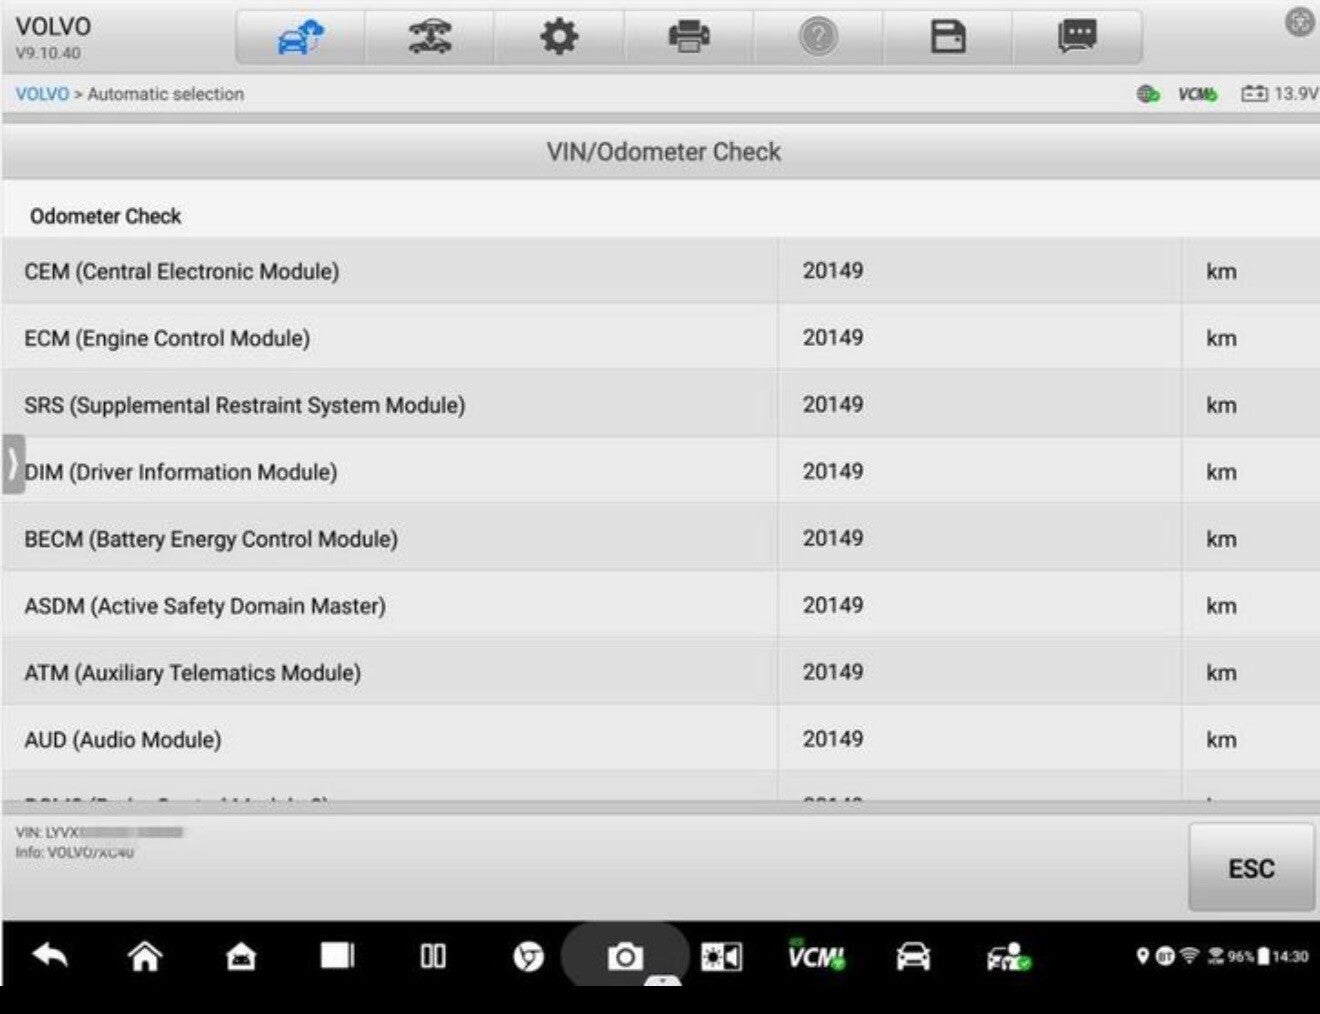The height and width of the screenshot is (1014, 1320).
Task: Select the AUD (Audio Module) row
Action: (x=660, y=740)
